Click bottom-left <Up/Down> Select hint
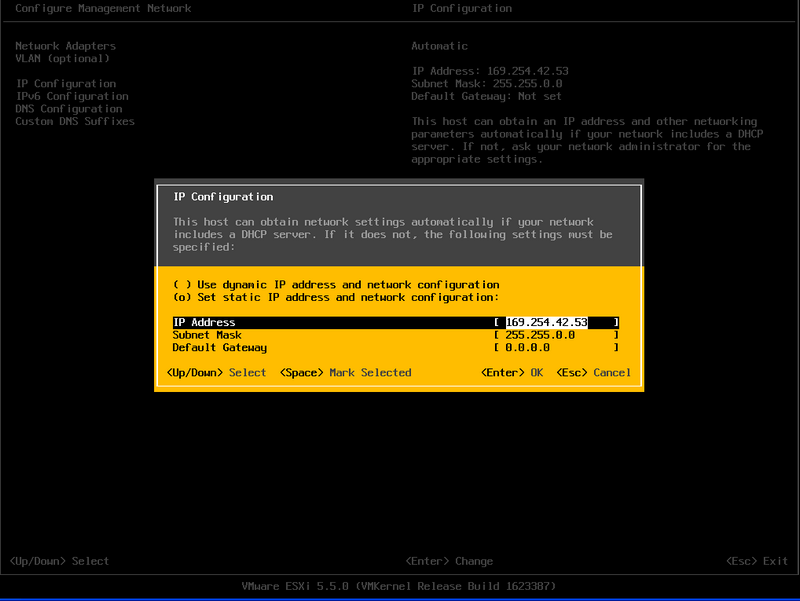Screen dimensions: 800x601 [59, 561]
